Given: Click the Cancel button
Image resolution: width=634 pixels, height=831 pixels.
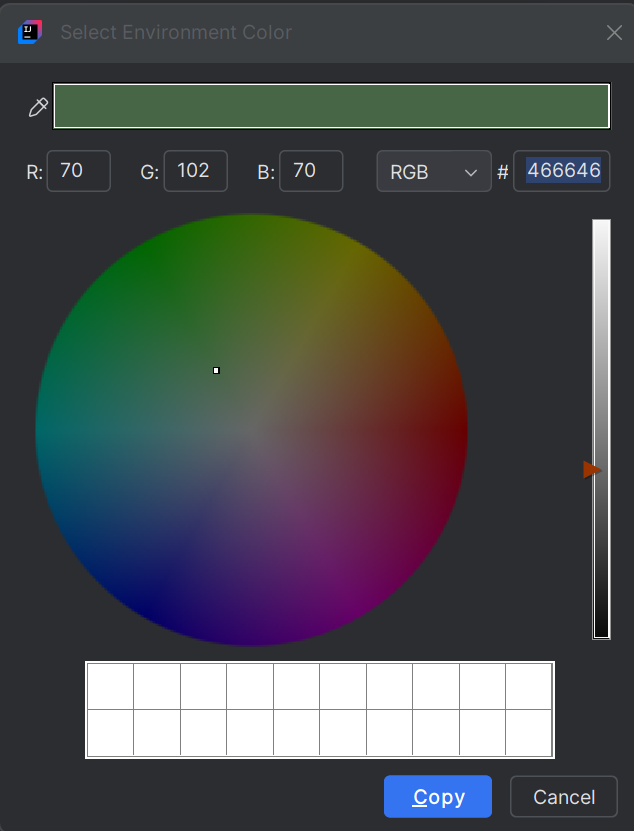Looking at the screenshot, I should point(563,797).
